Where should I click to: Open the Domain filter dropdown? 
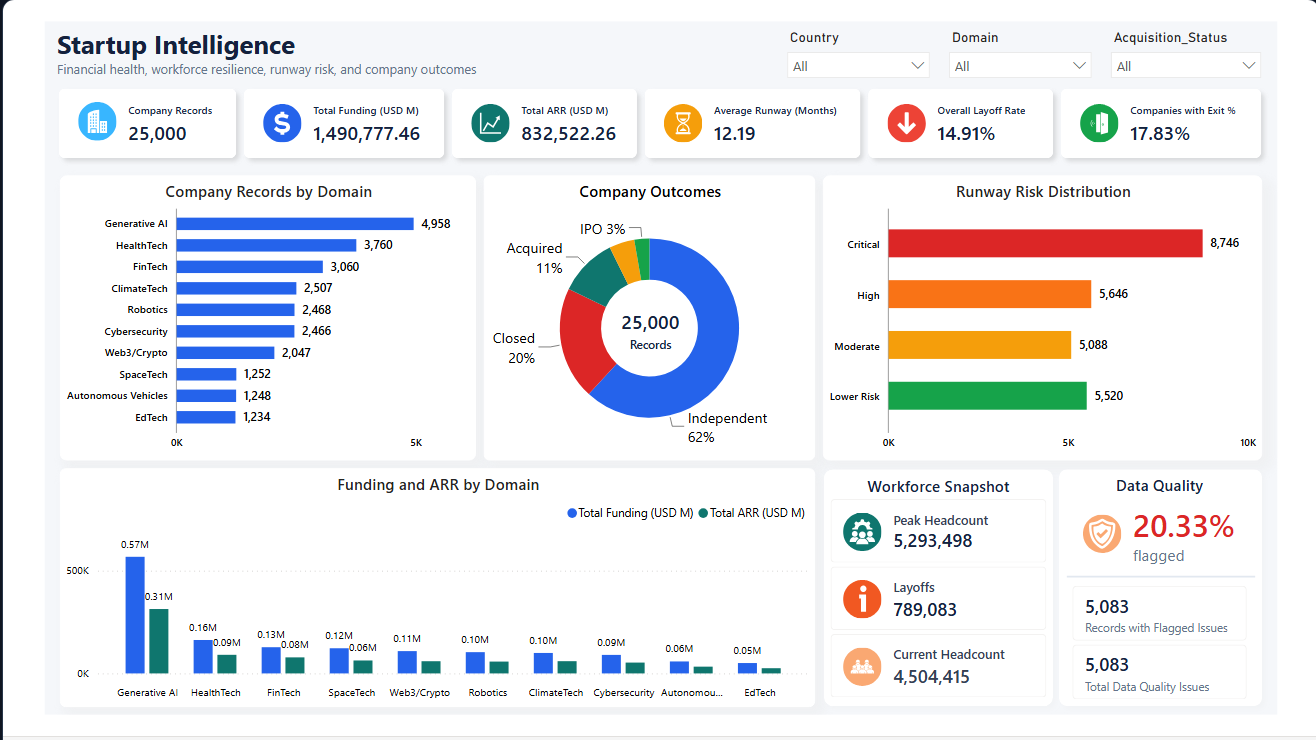(1020, 66)
